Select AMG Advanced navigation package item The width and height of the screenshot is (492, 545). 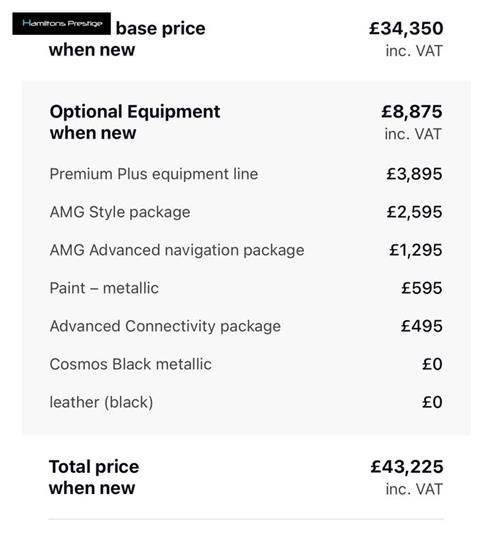click(177, 250)
